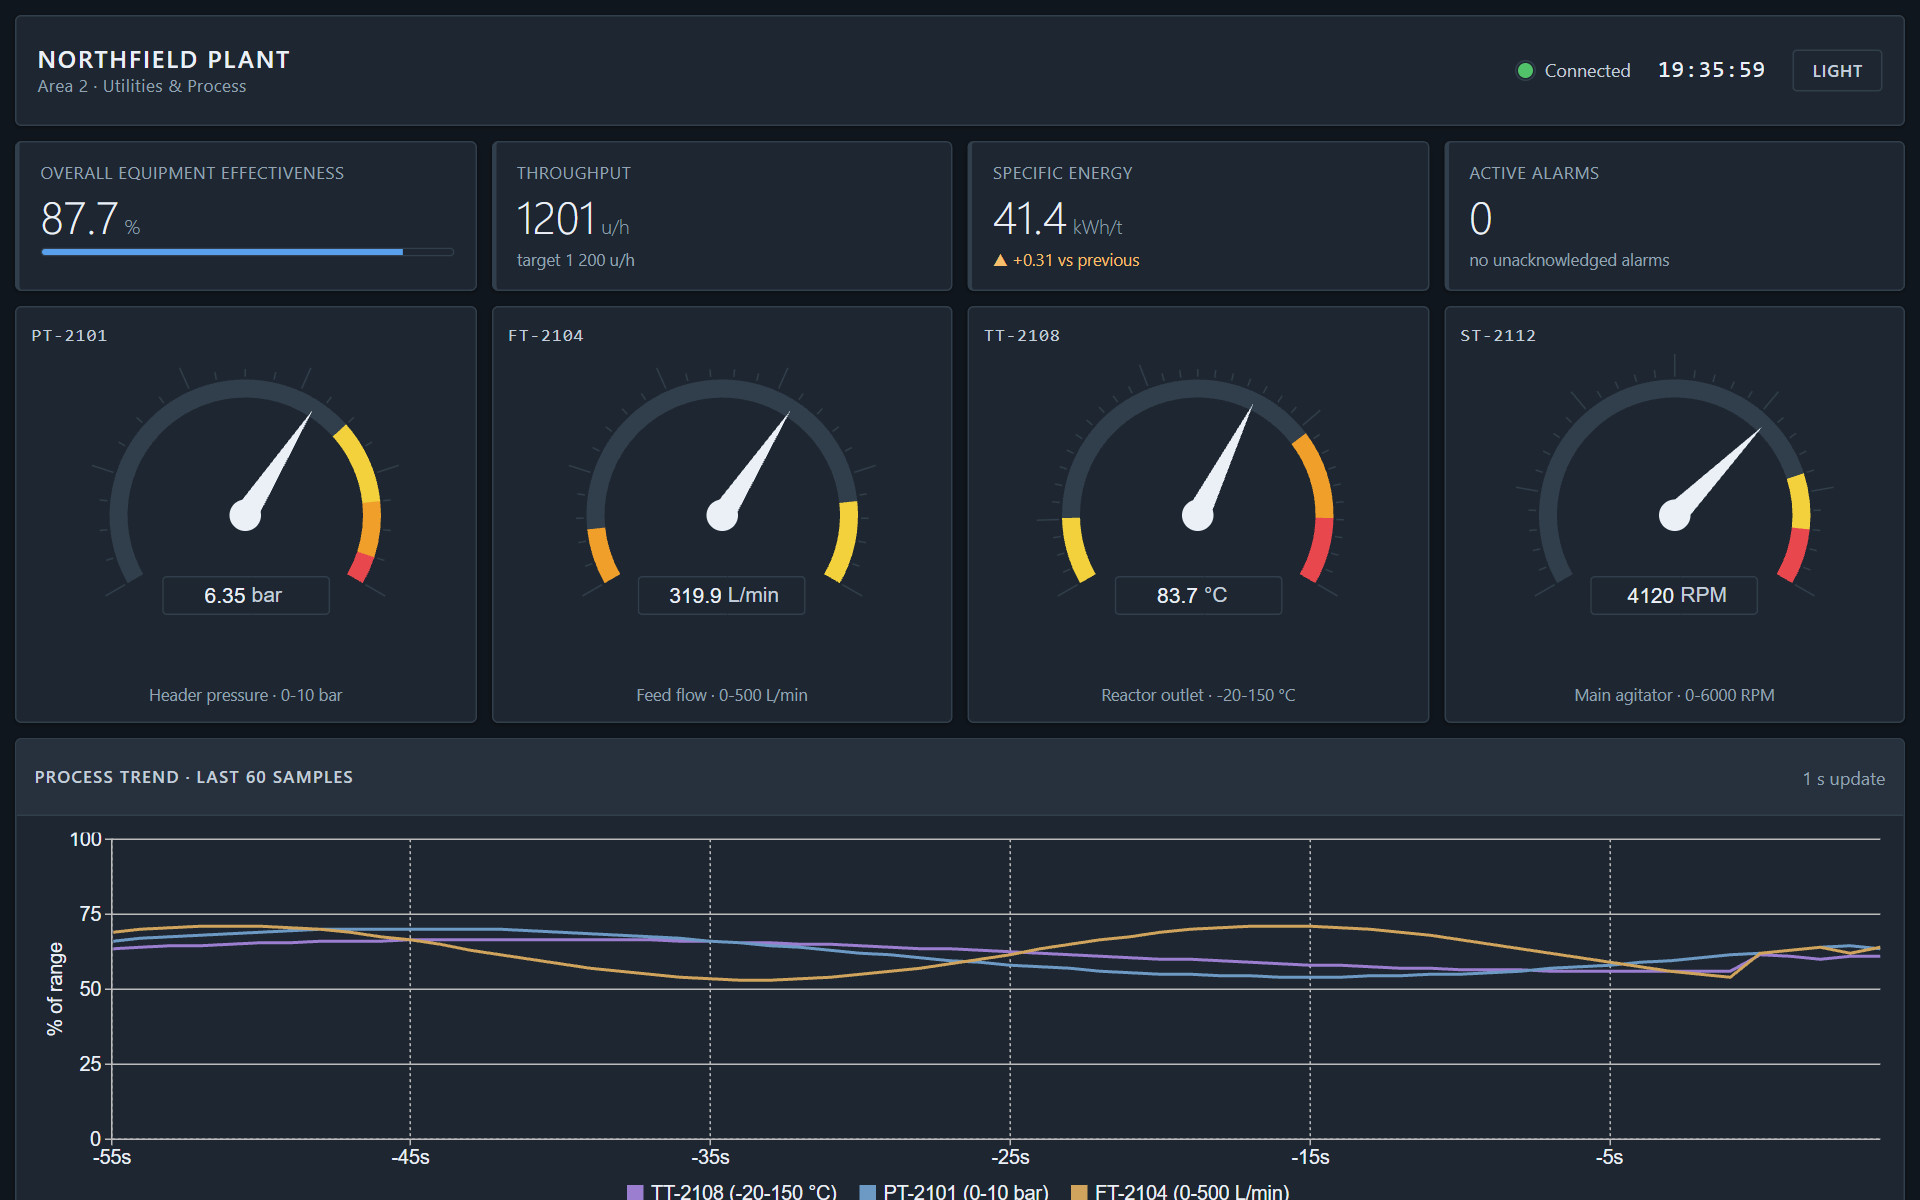Image resolution: width=1920 pixels, height=1200 pixels.
Task: Click 'Feed flow · 0-500 L/min' caption
Action: pyautogui.click(x=722, y=695)
